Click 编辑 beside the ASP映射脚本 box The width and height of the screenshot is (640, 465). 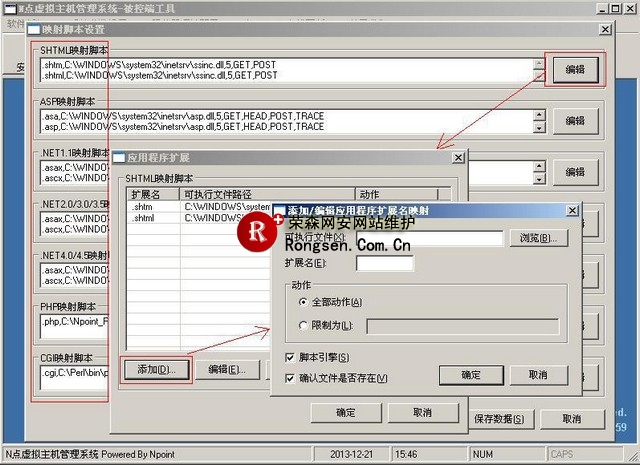[575, 120]
